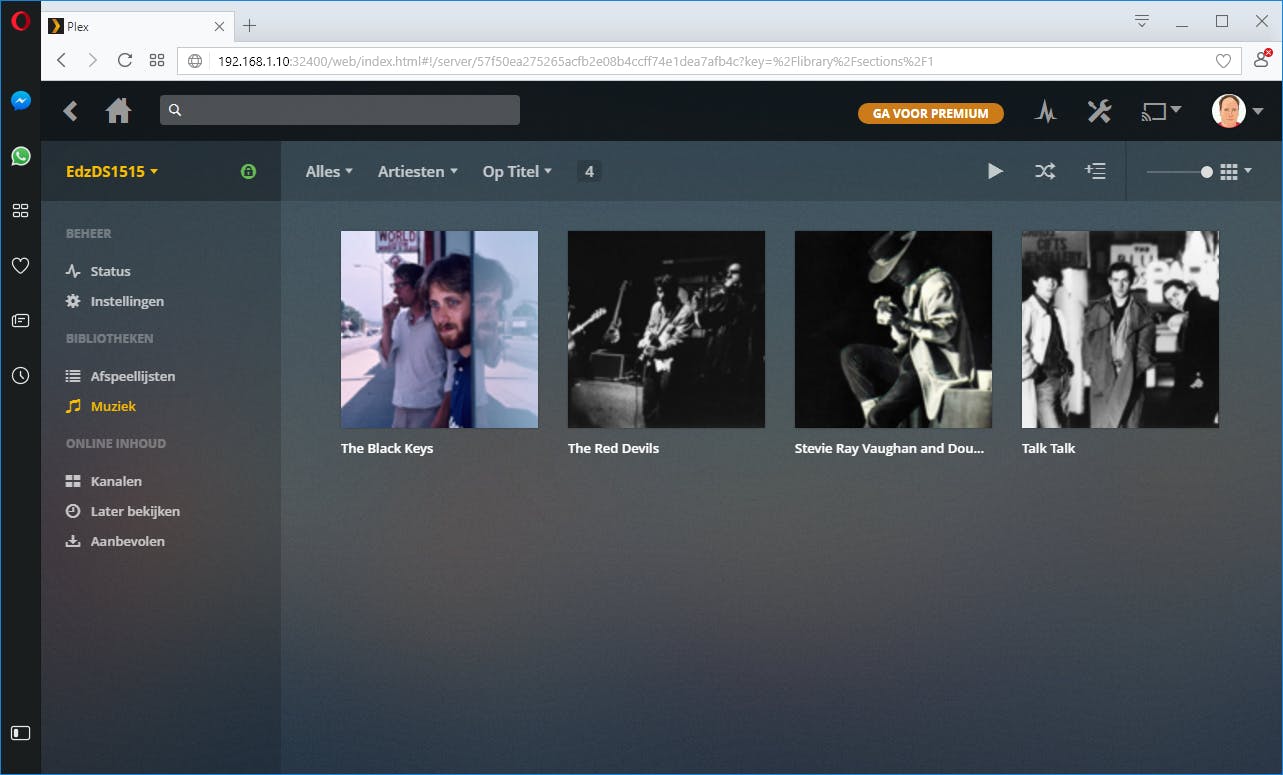Open Later bekijken in the sidebar
1283x775 pixels.
click(x=122, y=511)
